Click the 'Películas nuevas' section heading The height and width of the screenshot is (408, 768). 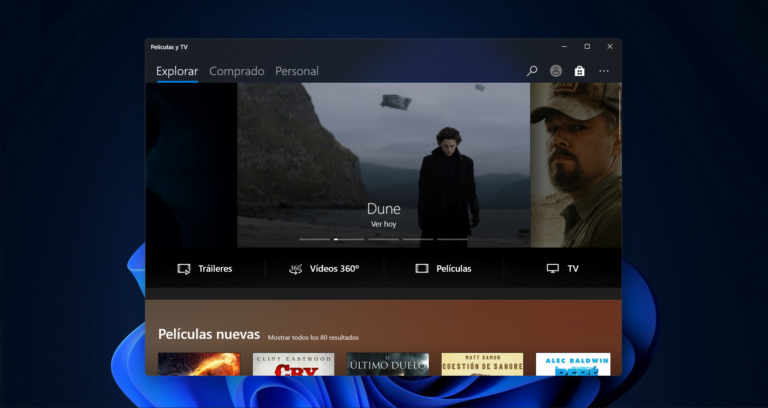click(x=209, y=335)
